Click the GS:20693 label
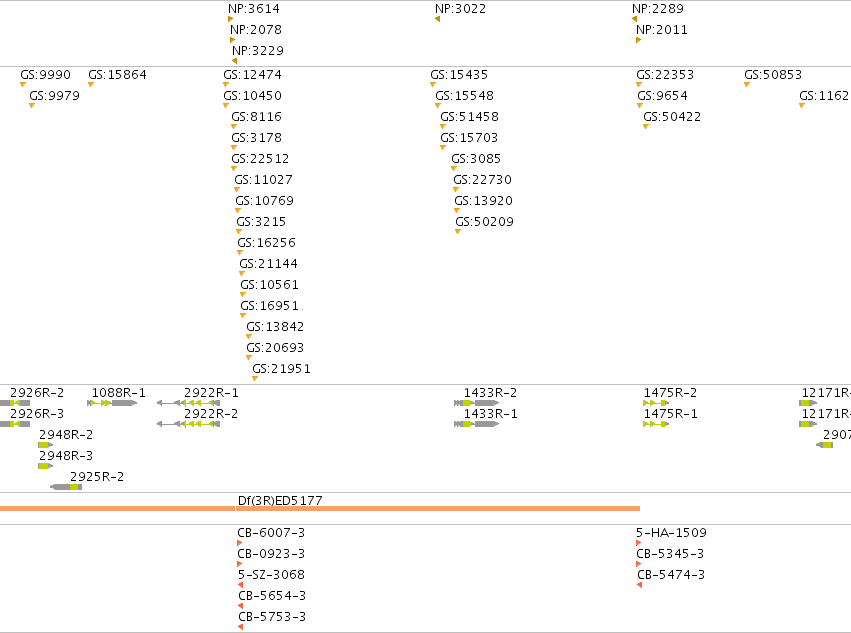 point(275,348)
